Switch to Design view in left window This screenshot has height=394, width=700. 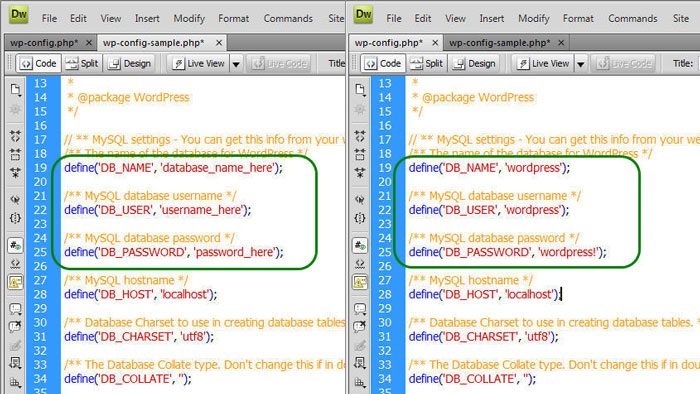click(x=129, y=64)
